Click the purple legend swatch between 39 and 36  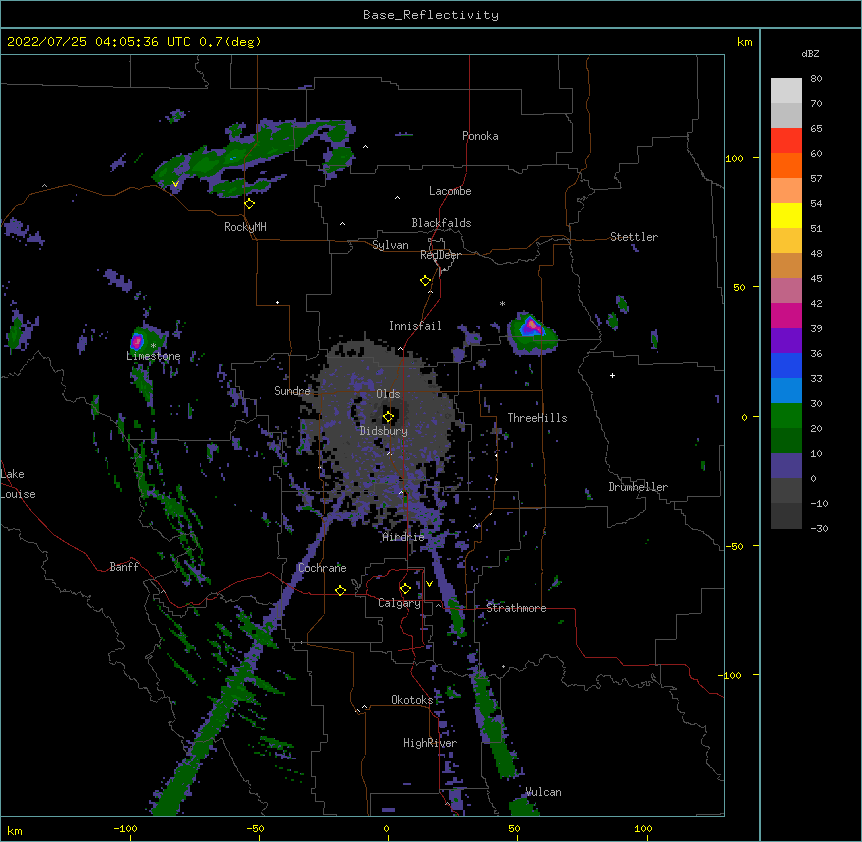point(786,341)
